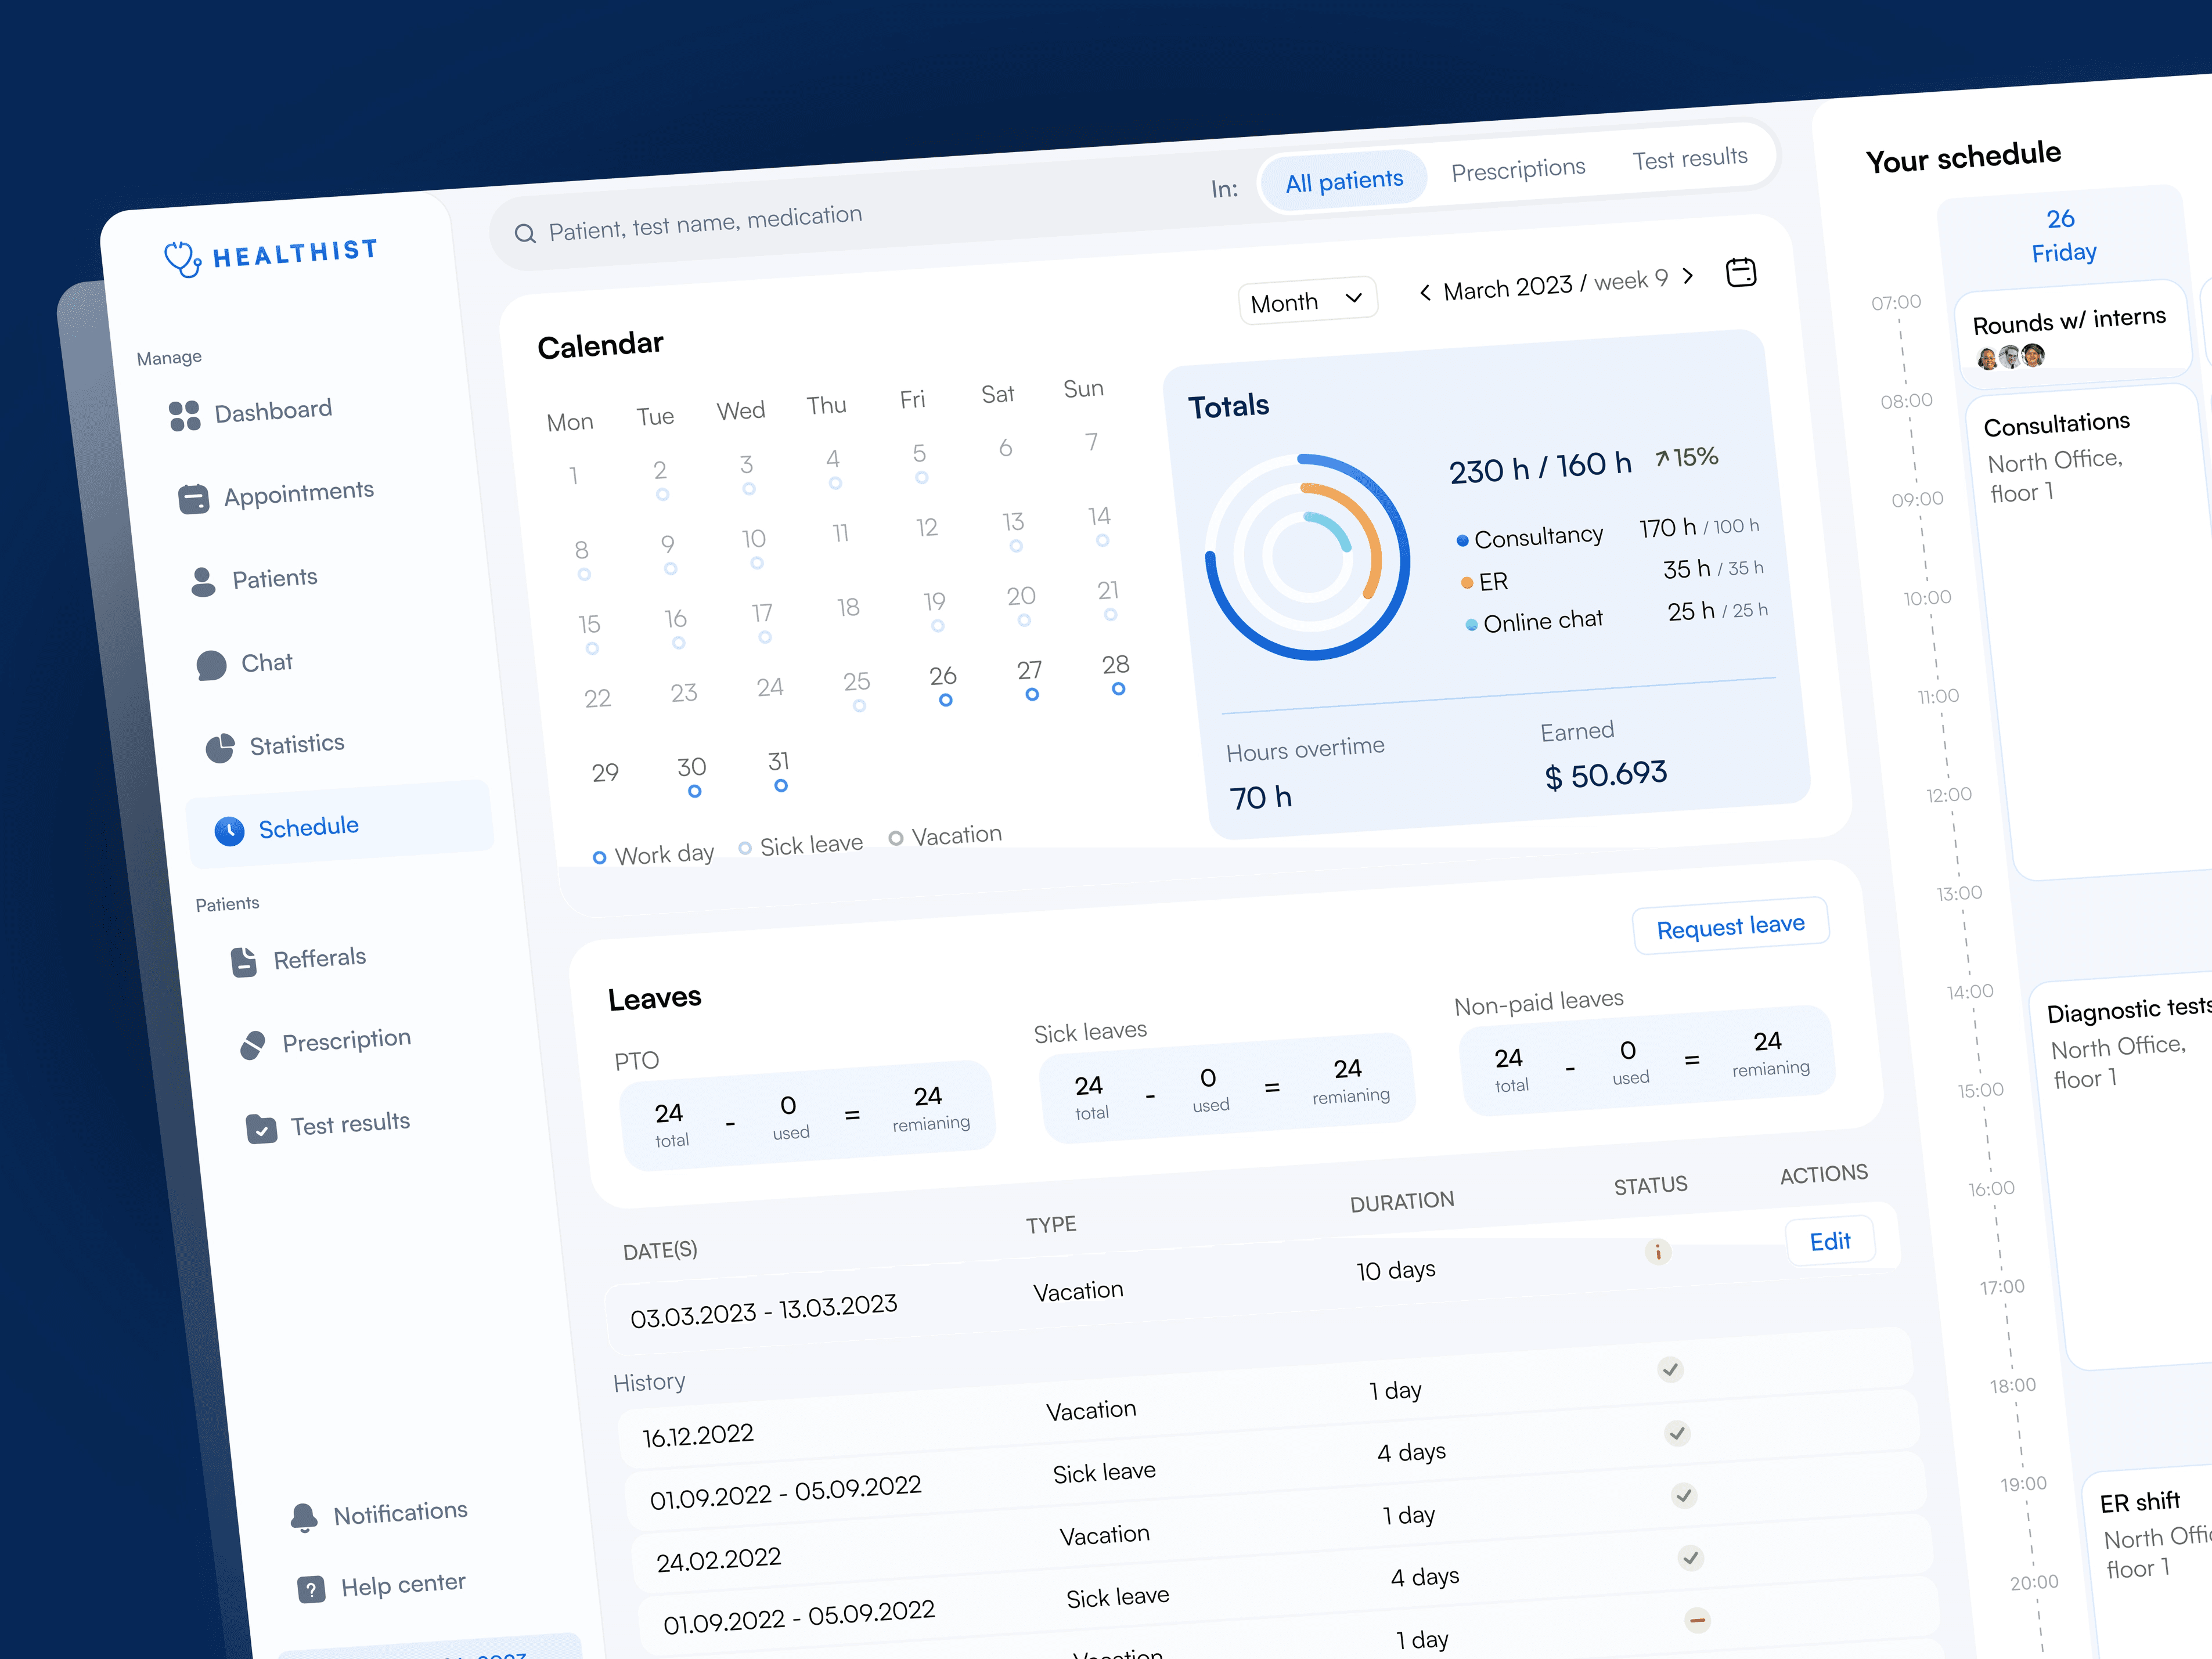Open Statistics pie chart icon
This screenshot has height=1659, width=2212.
coord(220,748)
